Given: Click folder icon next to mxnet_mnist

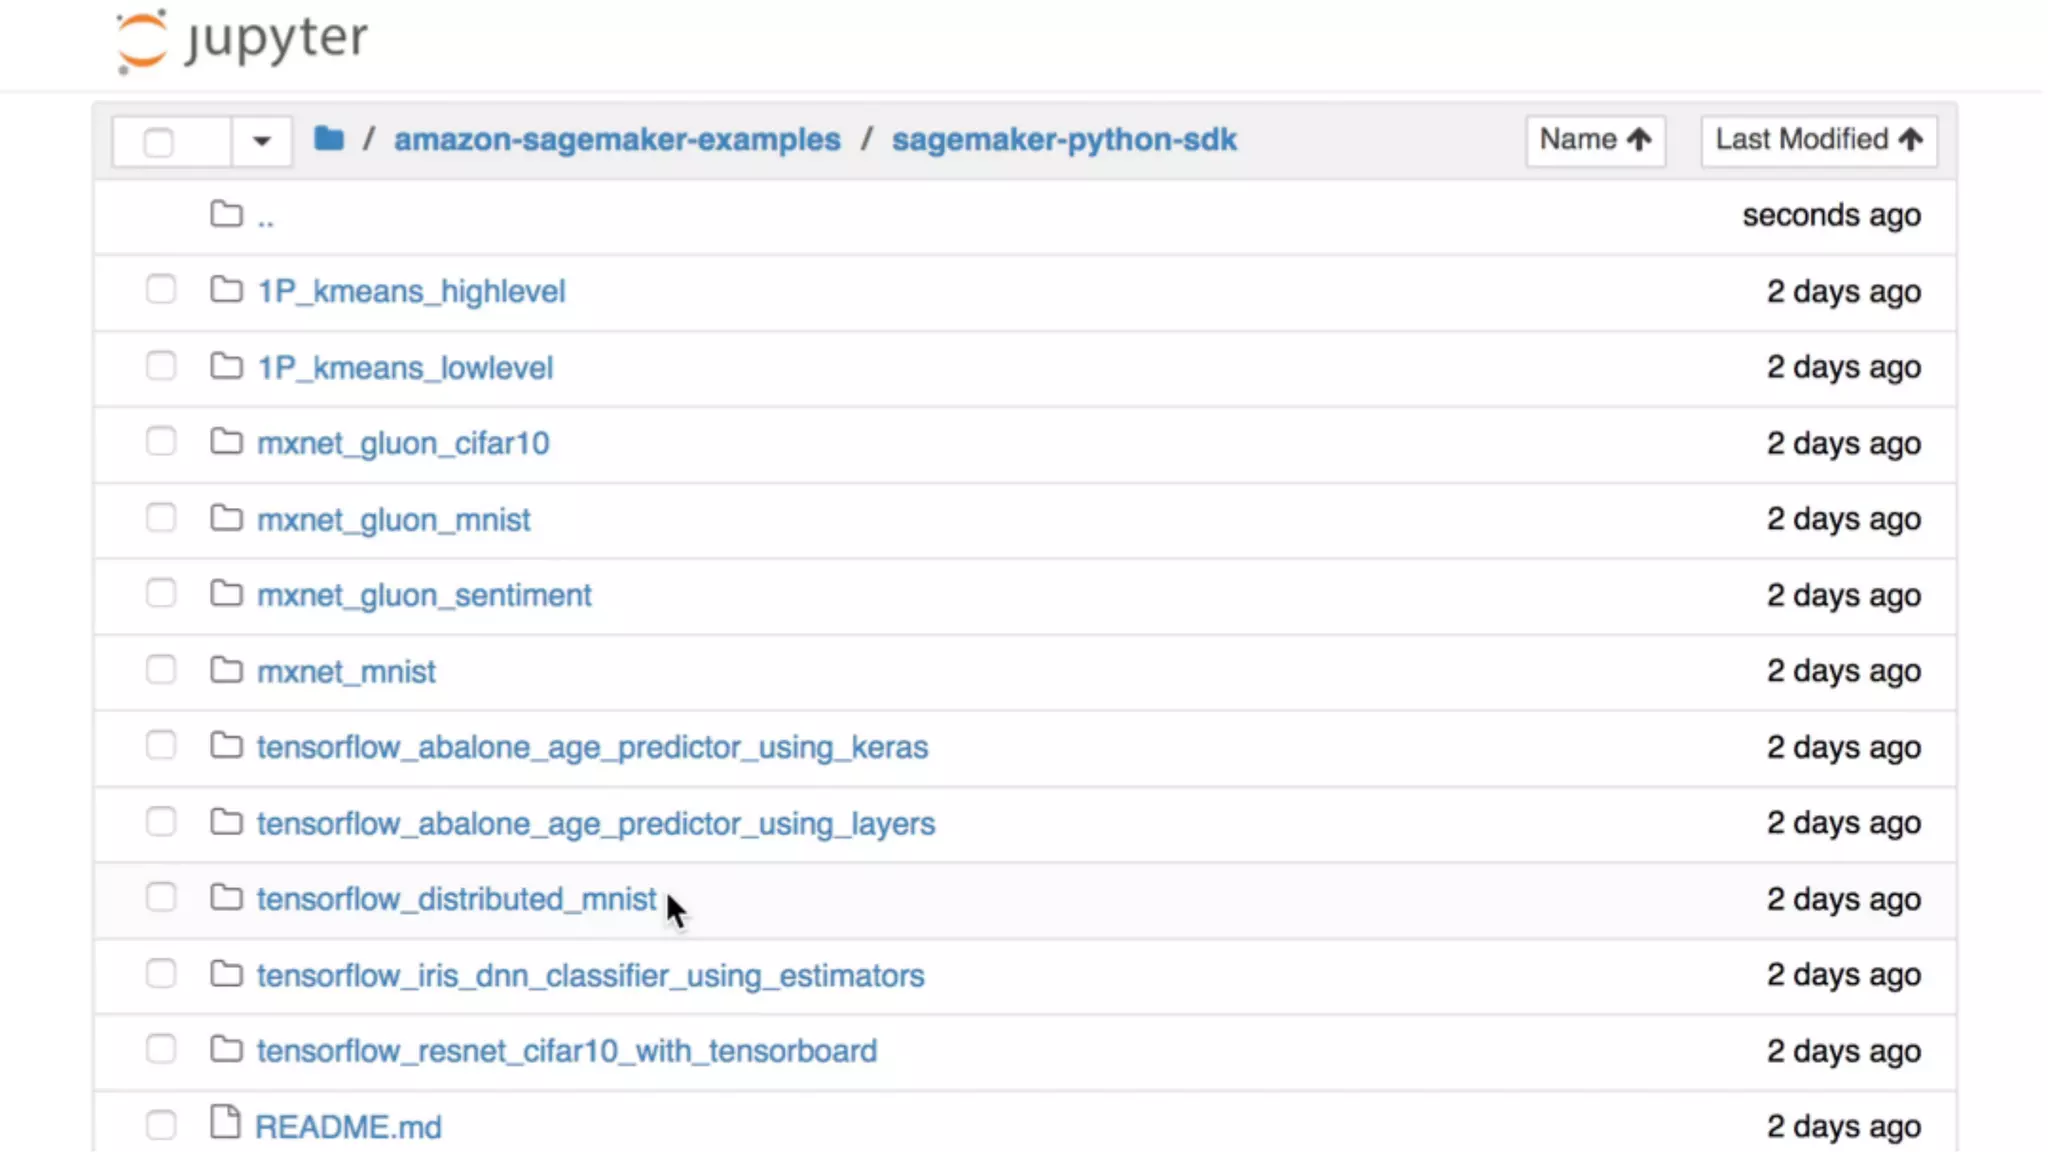Looking at the screenshot, I should click(x=227, y=670).
